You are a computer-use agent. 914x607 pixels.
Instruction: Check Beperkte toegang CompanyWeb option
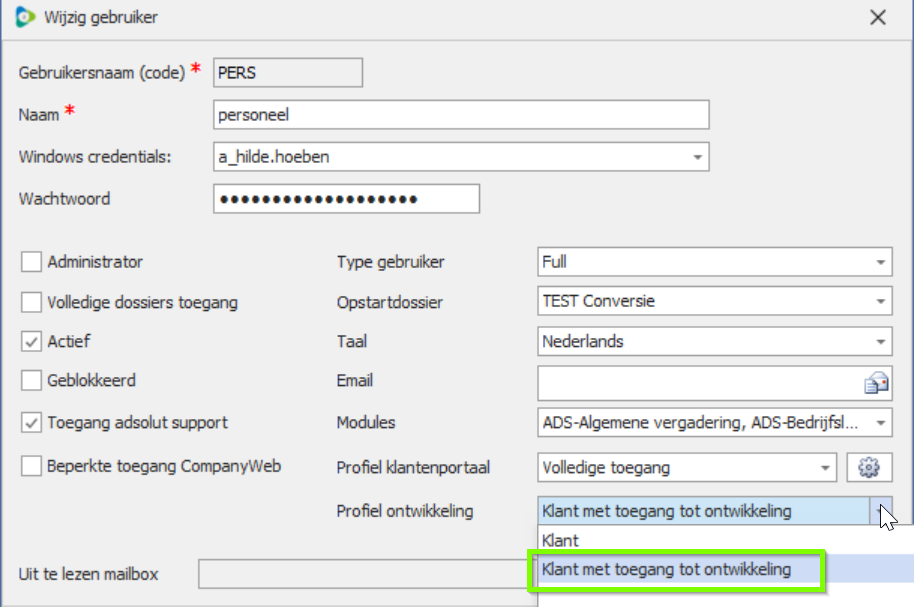(x=32, y=465)
